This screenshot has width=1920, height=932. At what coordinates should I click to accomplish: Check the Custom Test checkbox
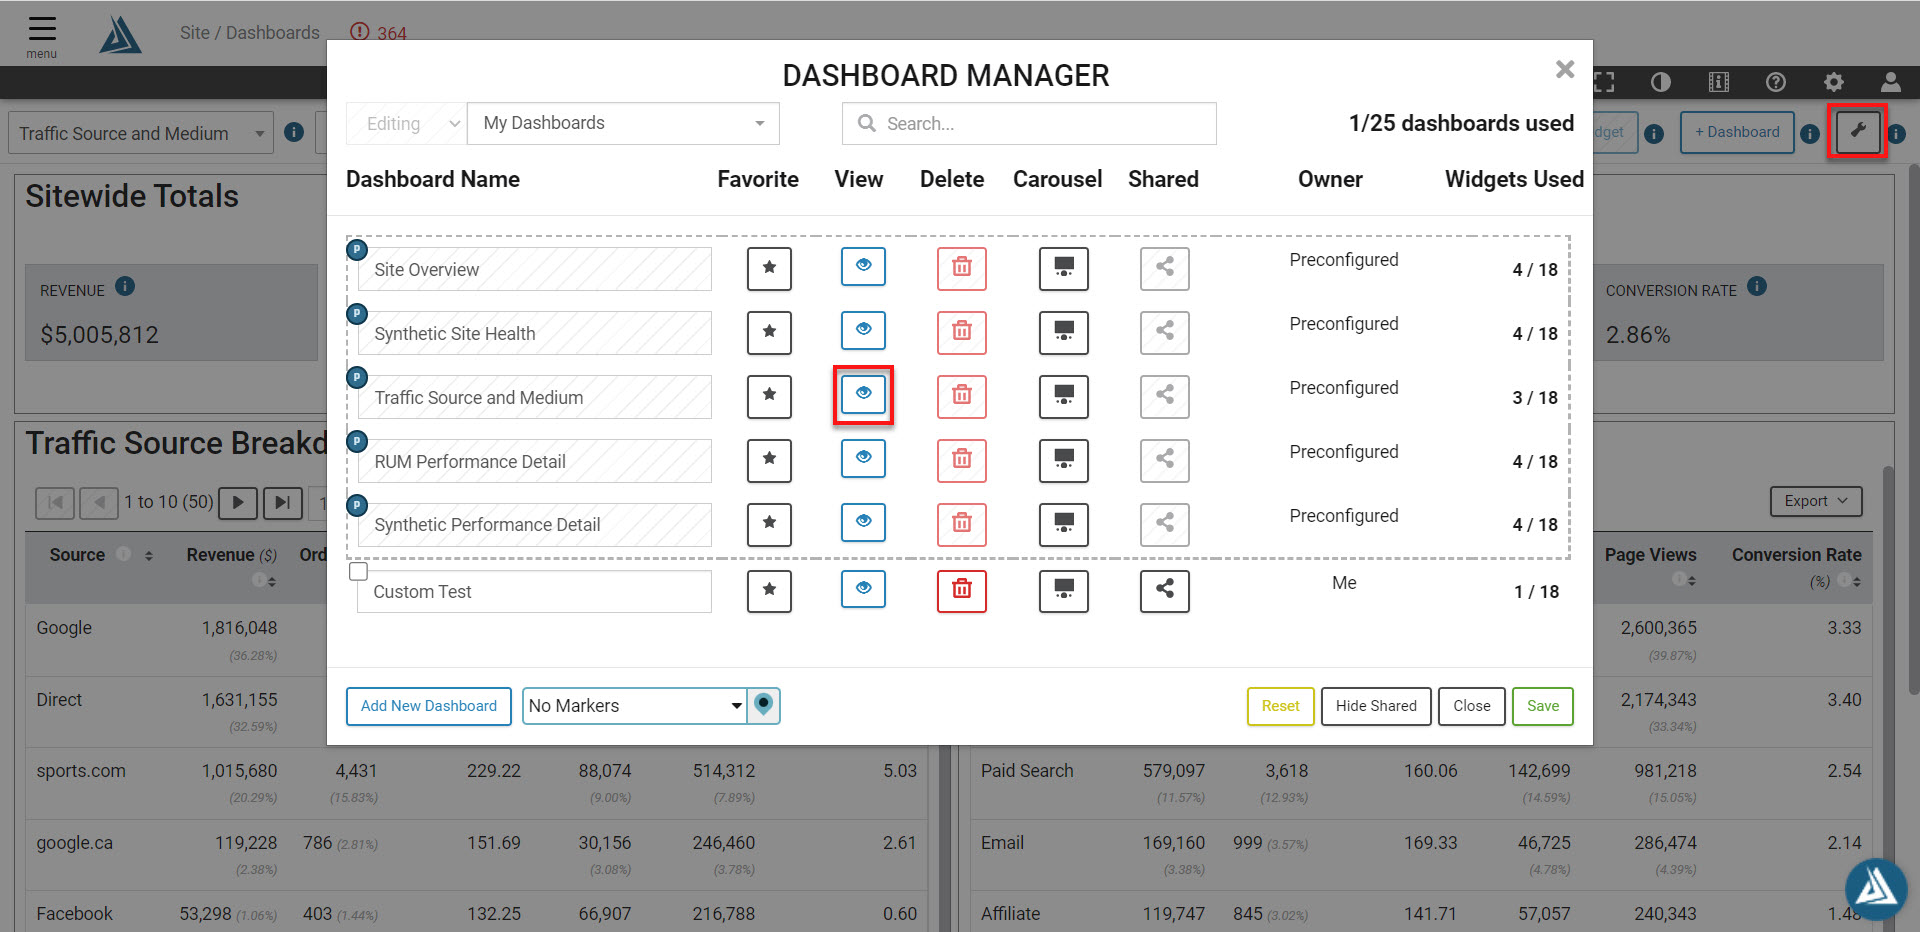coord(358,571)
